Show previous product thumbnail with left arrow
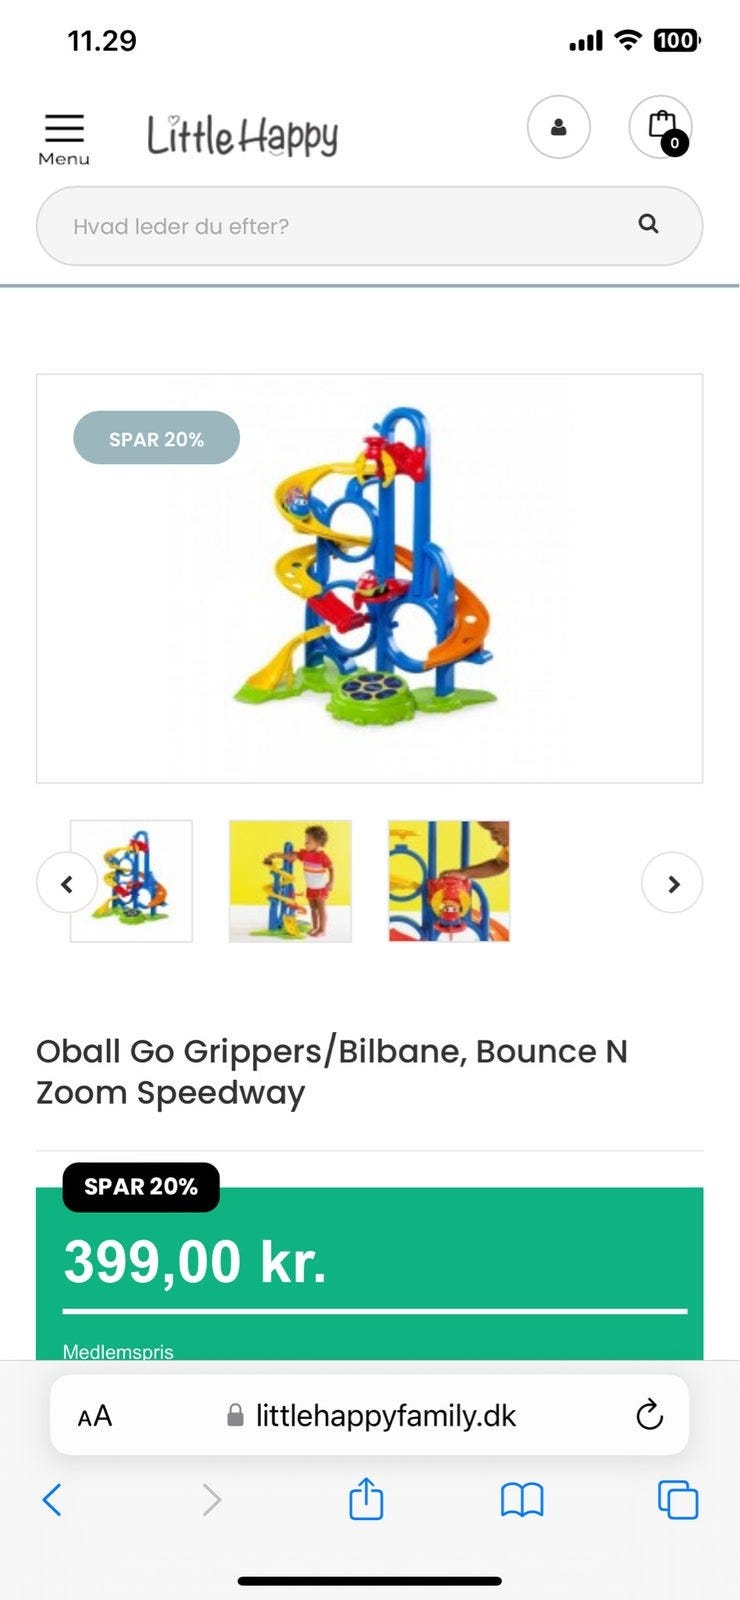The width and height of the screenshot is (740, 1600). (x=67, y=883)
